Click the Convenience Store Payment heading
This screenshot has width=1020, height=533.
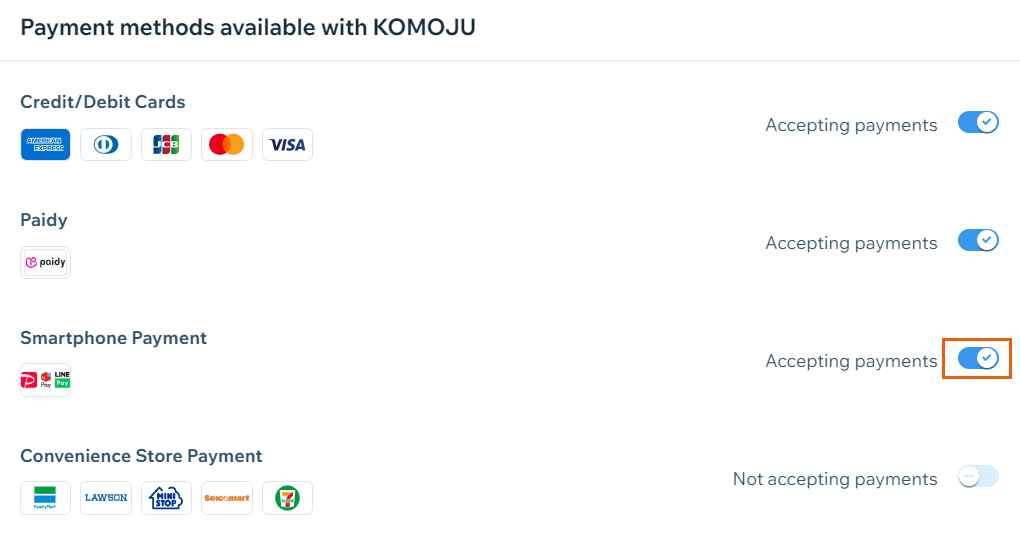coord(141,456)
